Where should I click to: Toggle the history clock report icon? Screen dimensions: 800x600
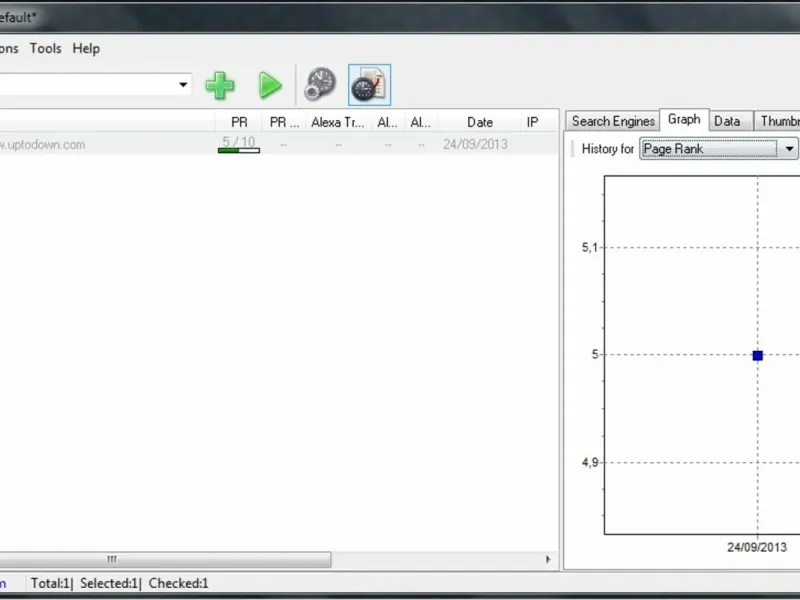(x=369, y=85)
